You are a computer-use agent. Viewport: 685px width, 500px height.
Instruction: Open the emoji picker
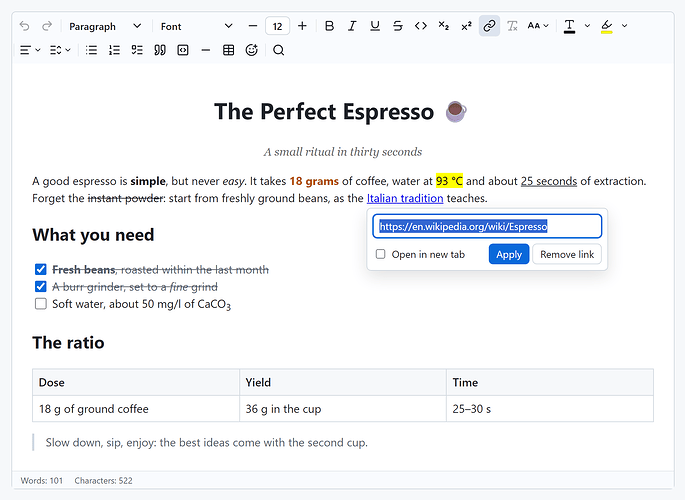coord(252,50)
